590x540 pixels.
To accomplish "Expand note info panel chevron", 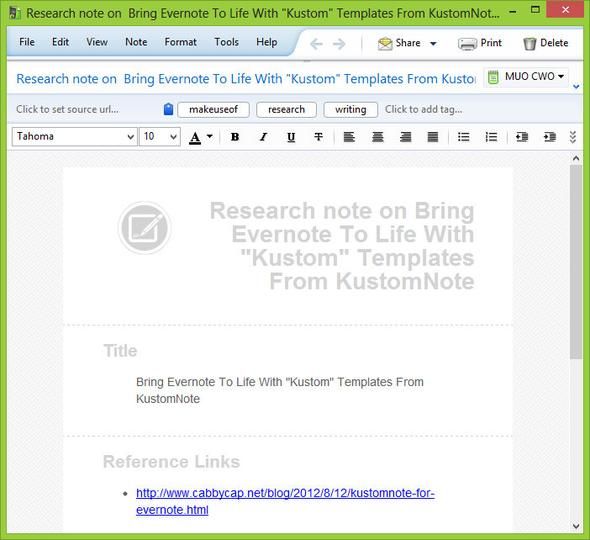I will coord(576,87).
